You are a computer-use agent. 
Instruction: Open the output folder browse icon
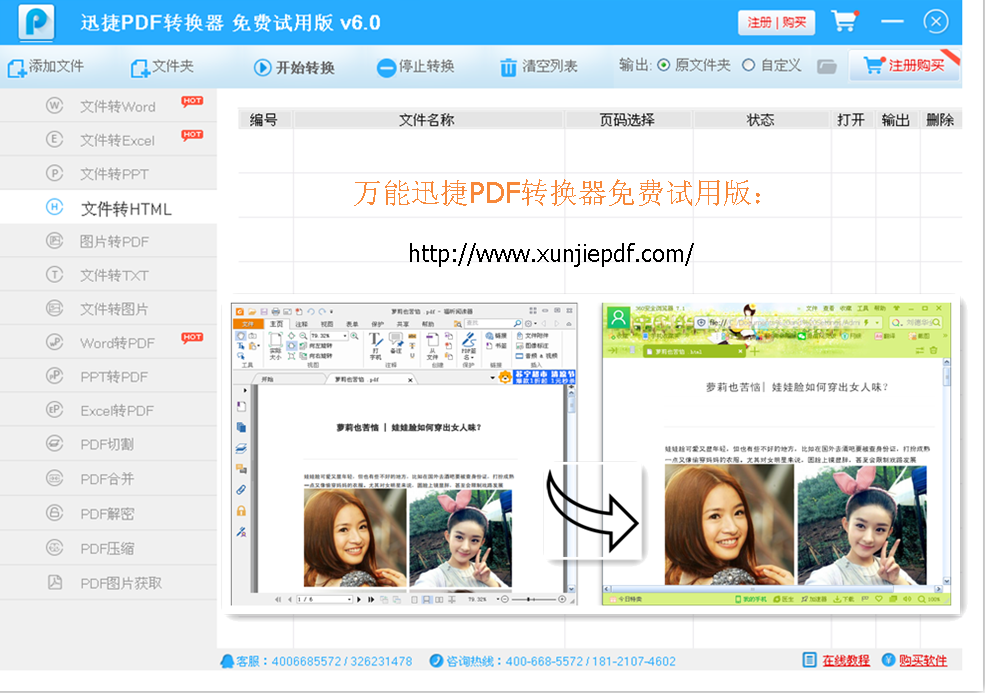pos(827,66)
